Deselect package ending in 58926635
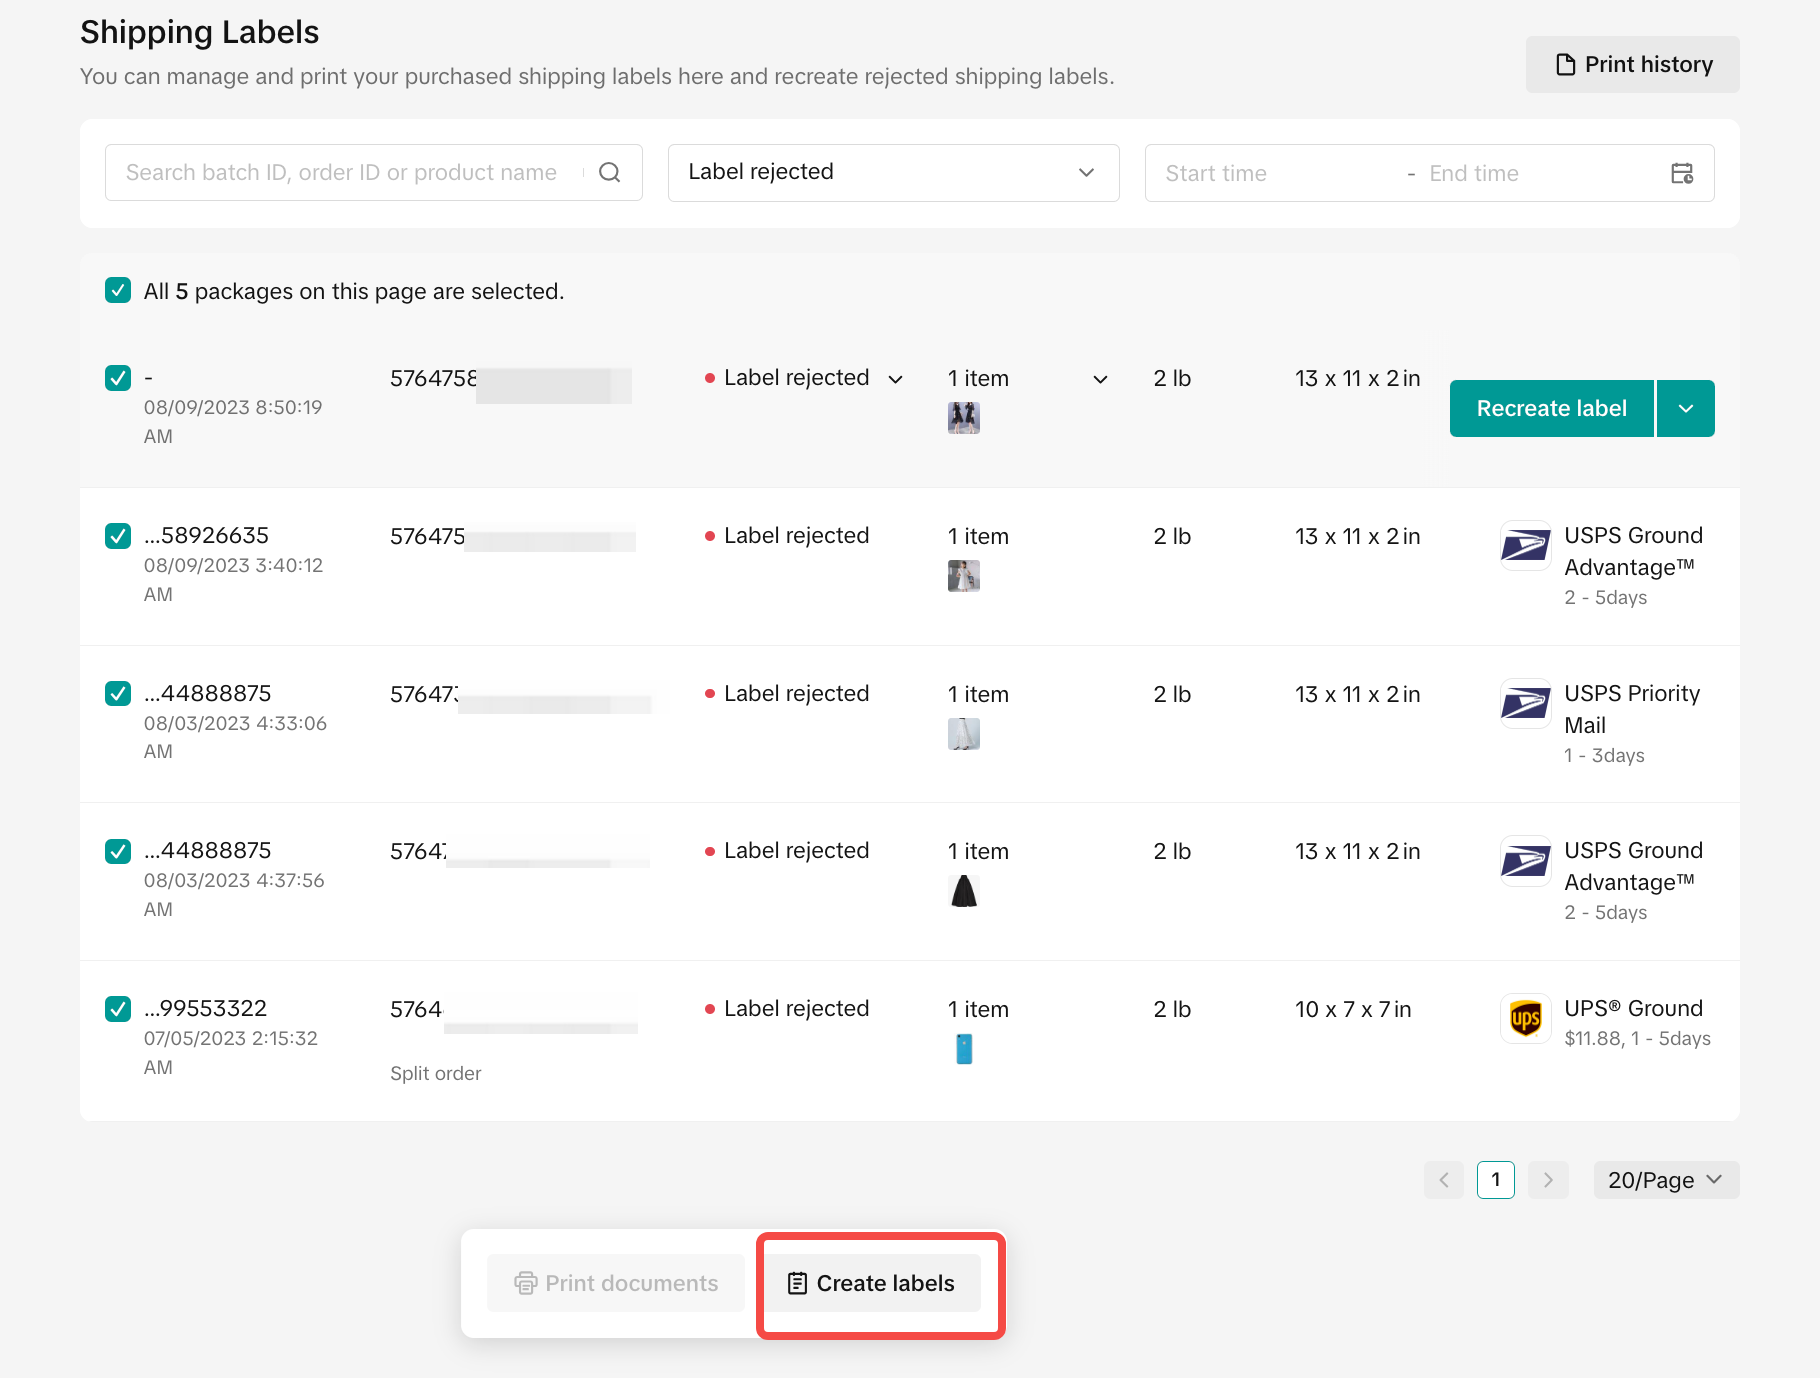This screenshot has height=1378, width=1820. (x=118, y=536)
